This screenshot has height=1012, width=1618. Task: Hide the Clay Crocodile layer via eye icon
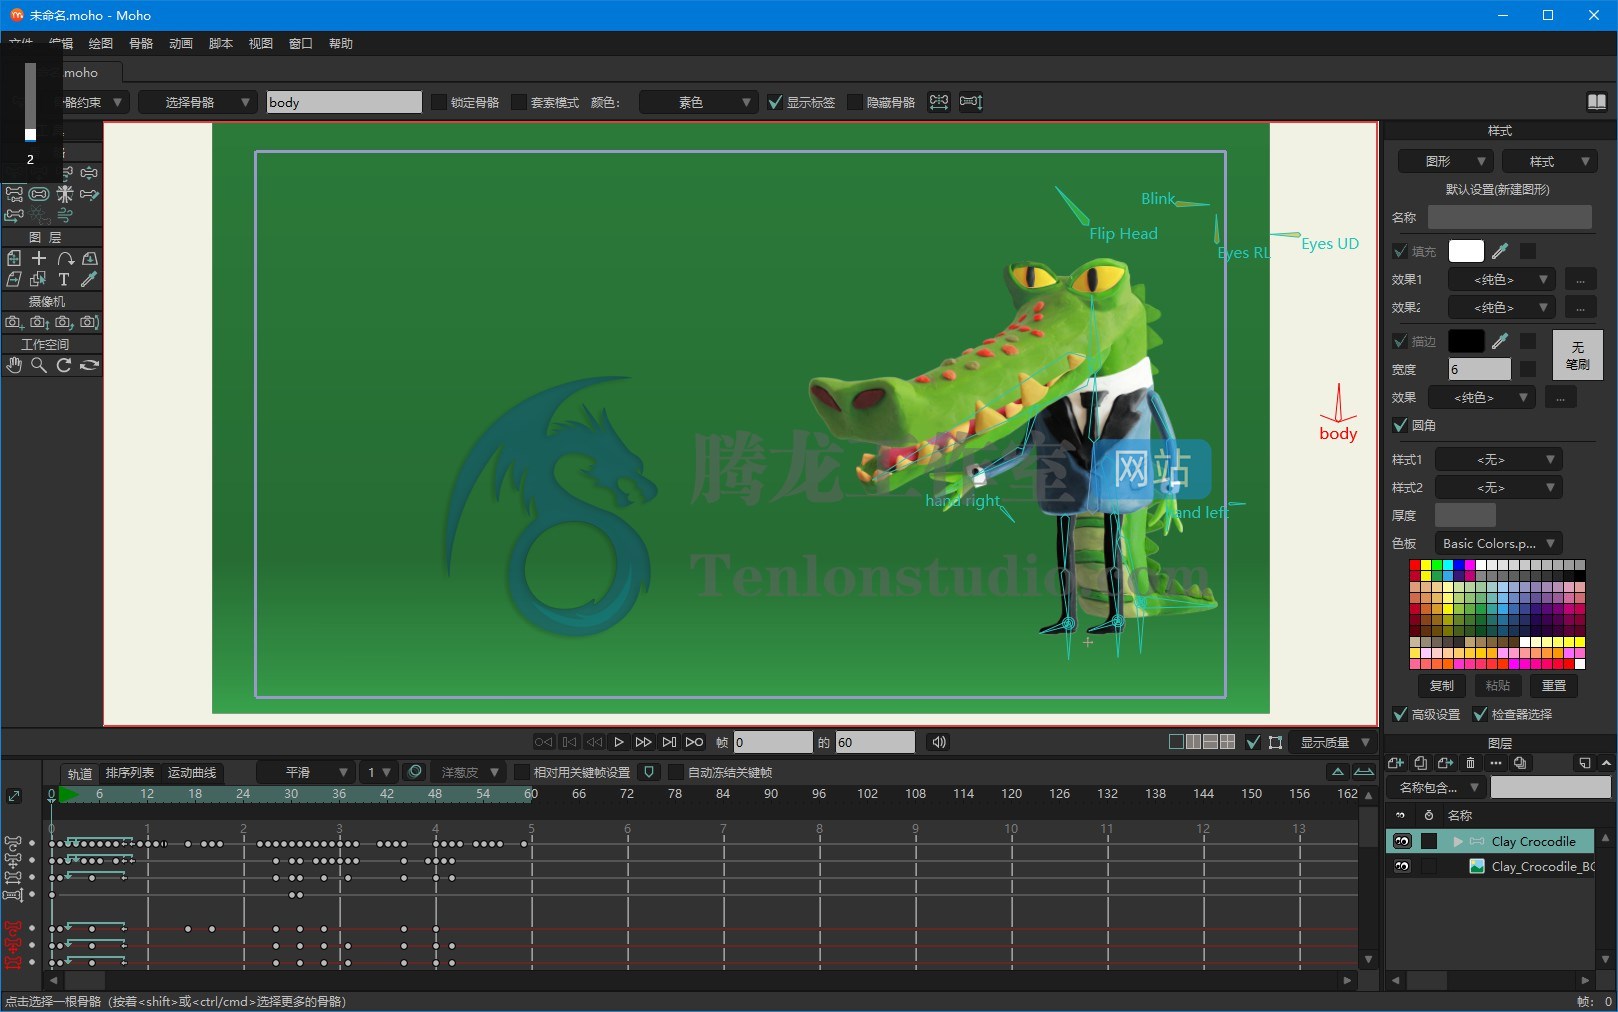(x=1402, y=841)
